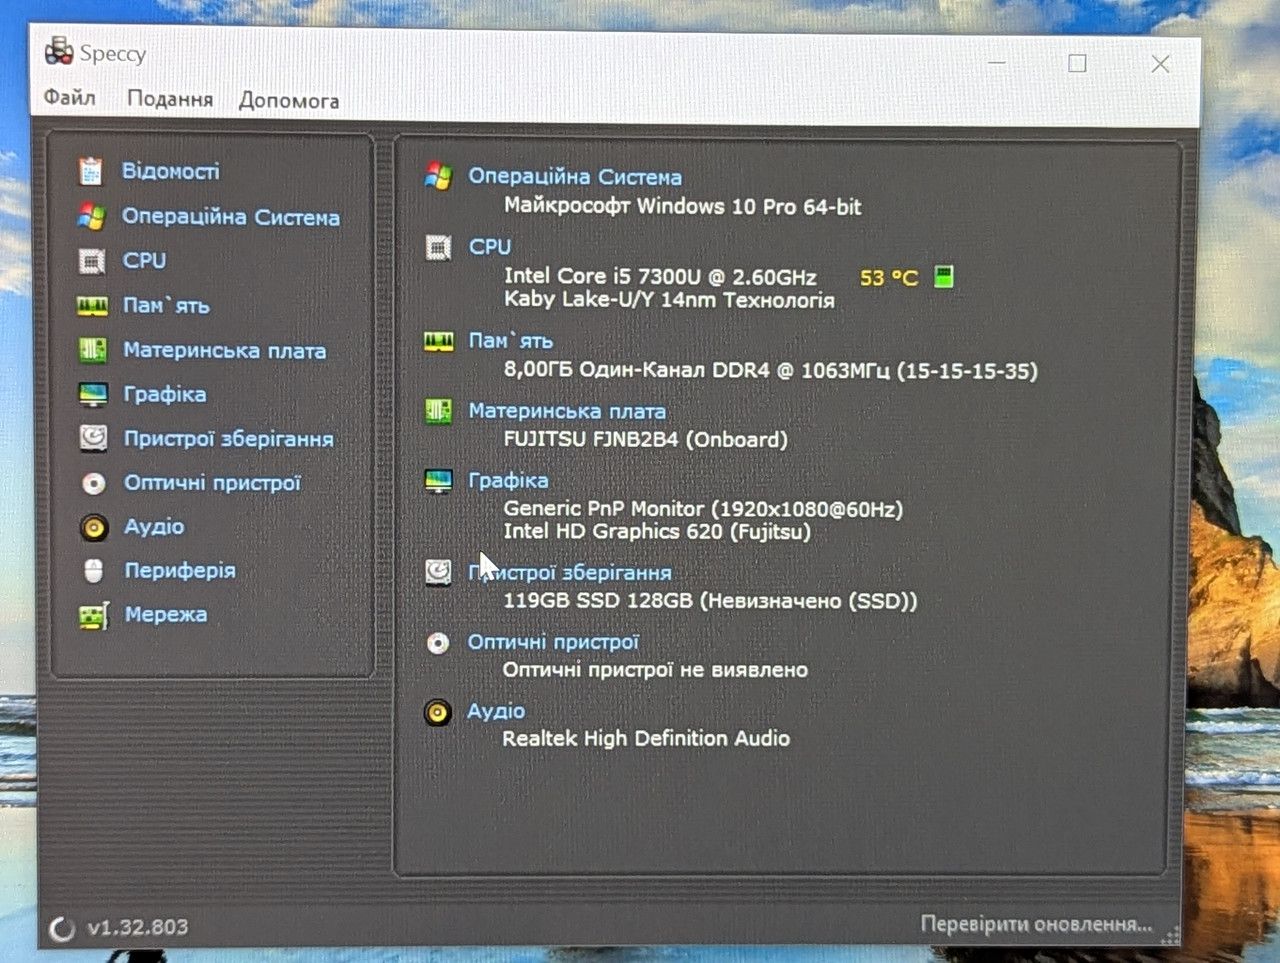Click the hard drive icon in sidebar
1280x963 pixels.
click(x=93, y=438)
